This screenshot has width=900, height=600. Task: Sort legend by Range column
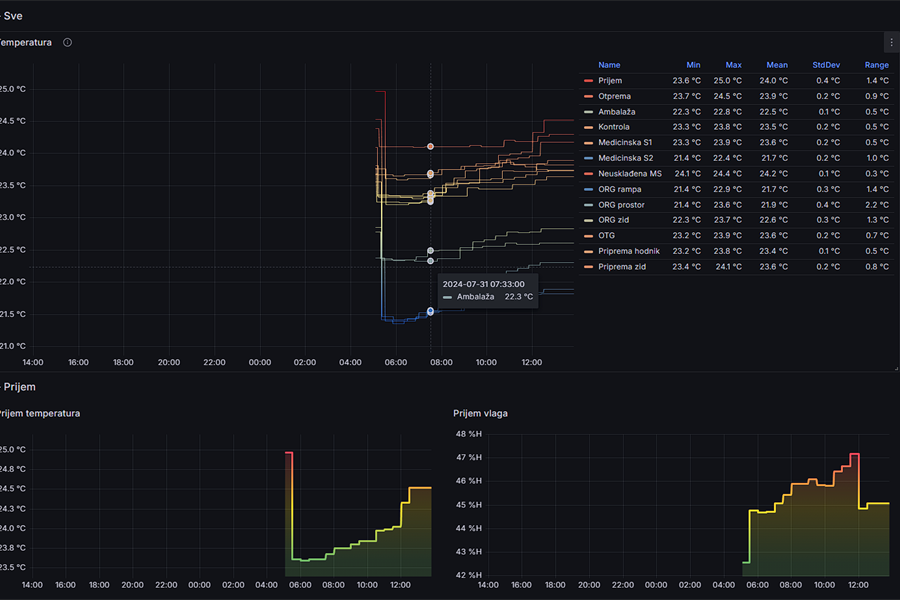coord(876,65)
